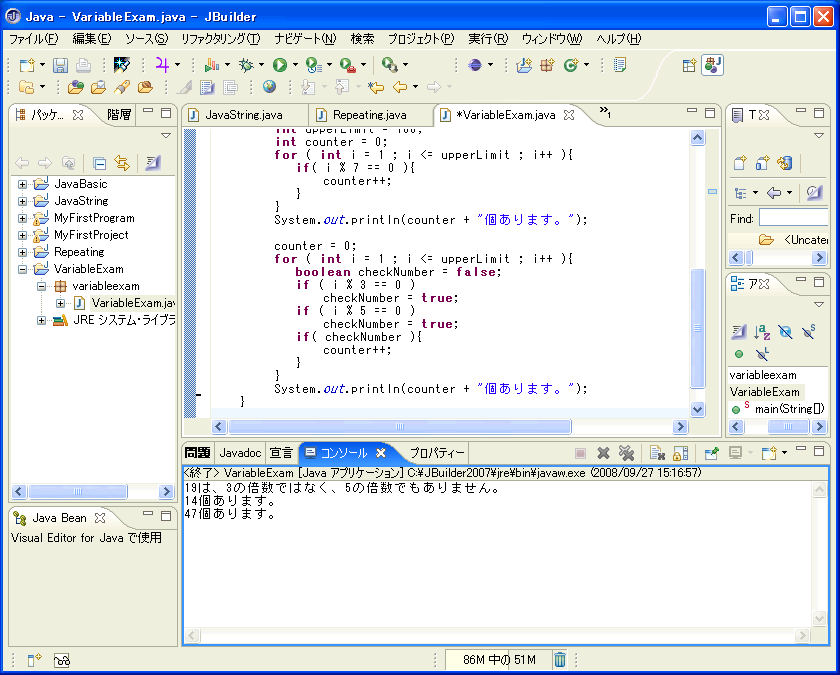
Task: Run the program with the green Run button
Action: click(280, 65)
